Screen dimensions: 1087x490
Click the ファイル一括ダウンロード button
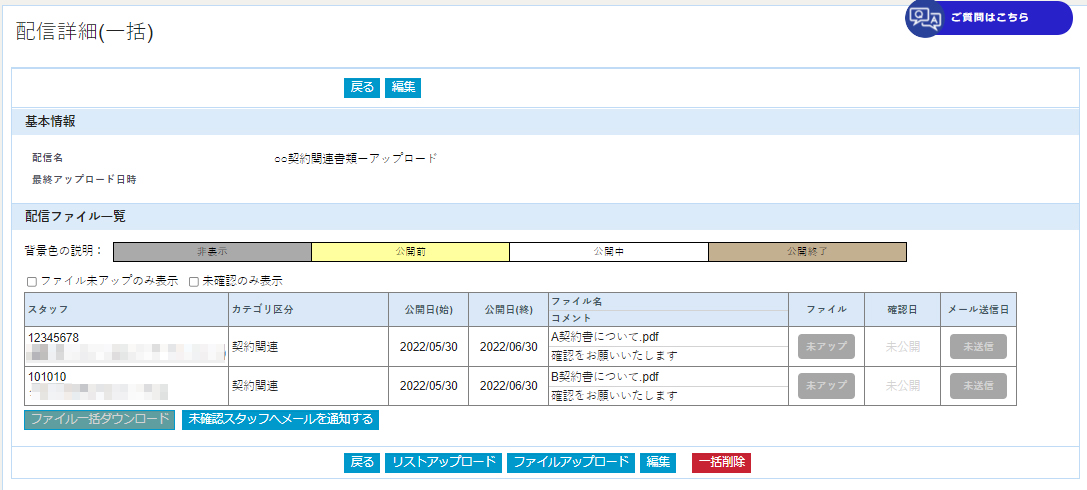click(x=100, y=419)
